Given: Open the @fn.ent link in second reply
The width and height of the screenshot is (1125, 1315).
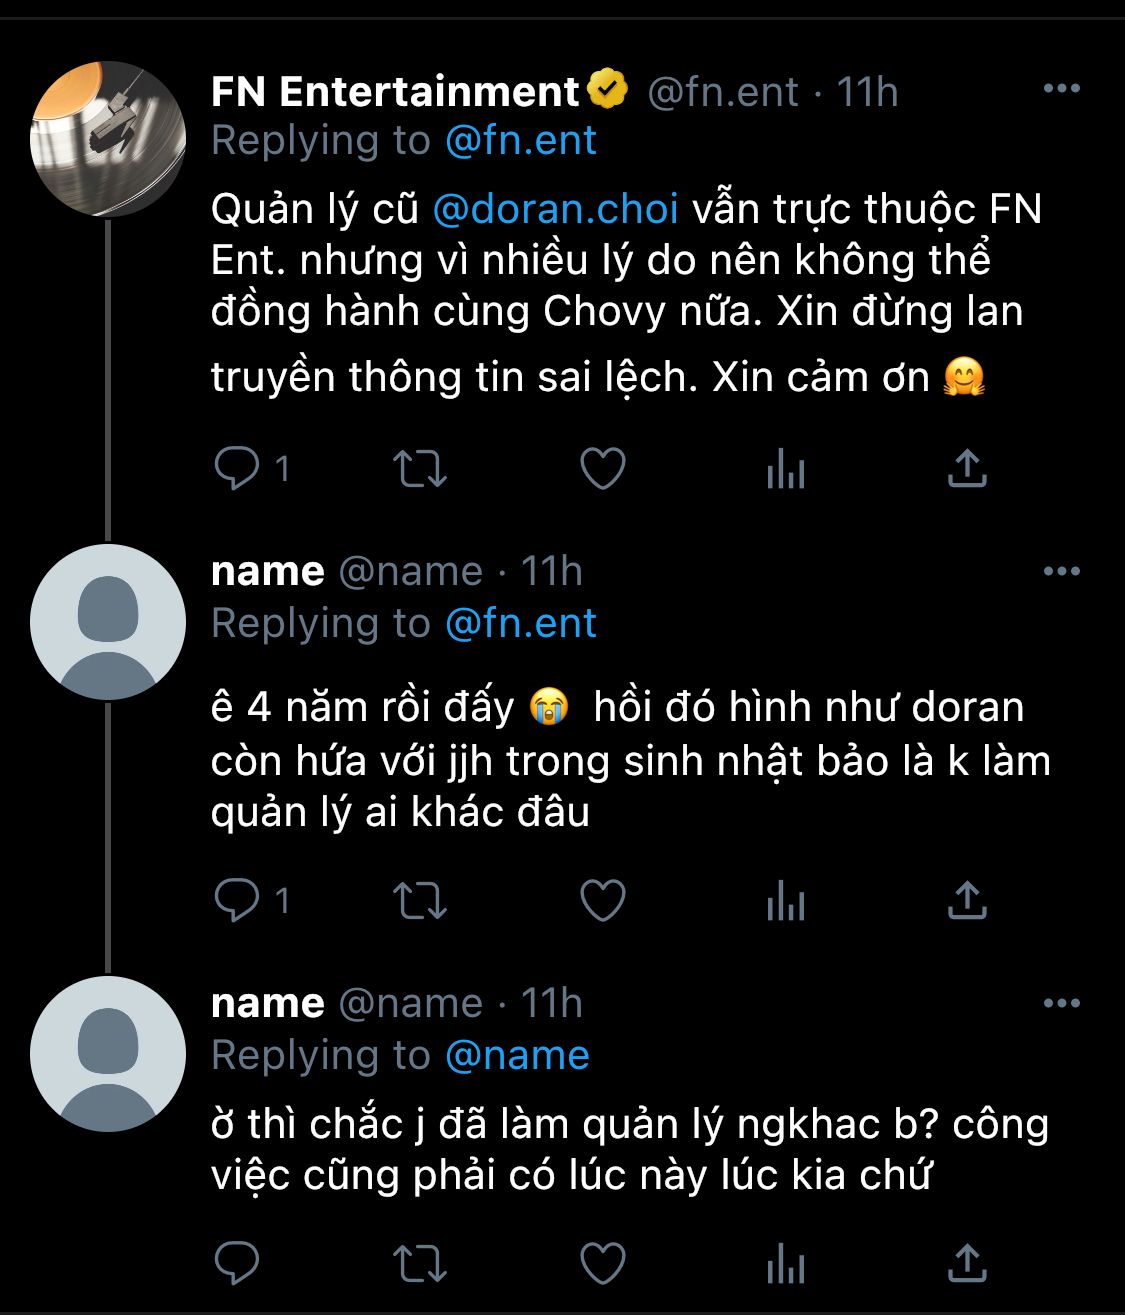Looking at the screenshot, I should pyautogui.click(x=520, y=623).
